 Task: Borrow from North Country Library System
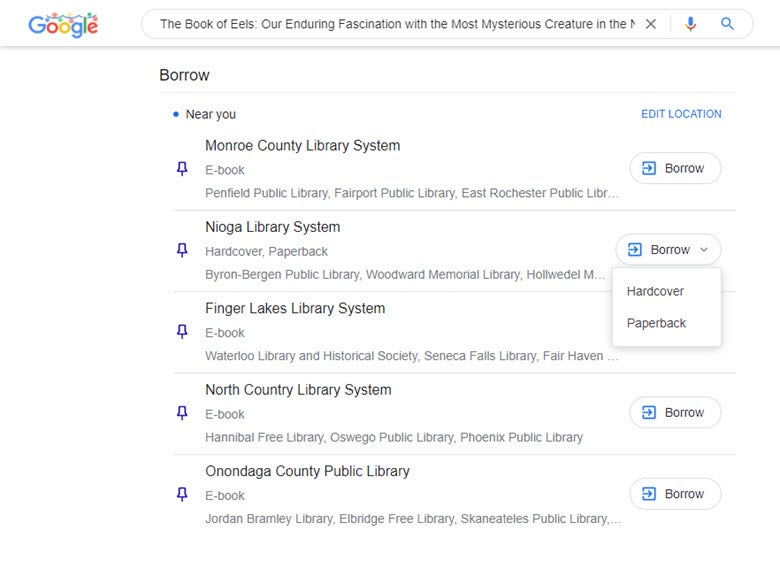point(675,412)
